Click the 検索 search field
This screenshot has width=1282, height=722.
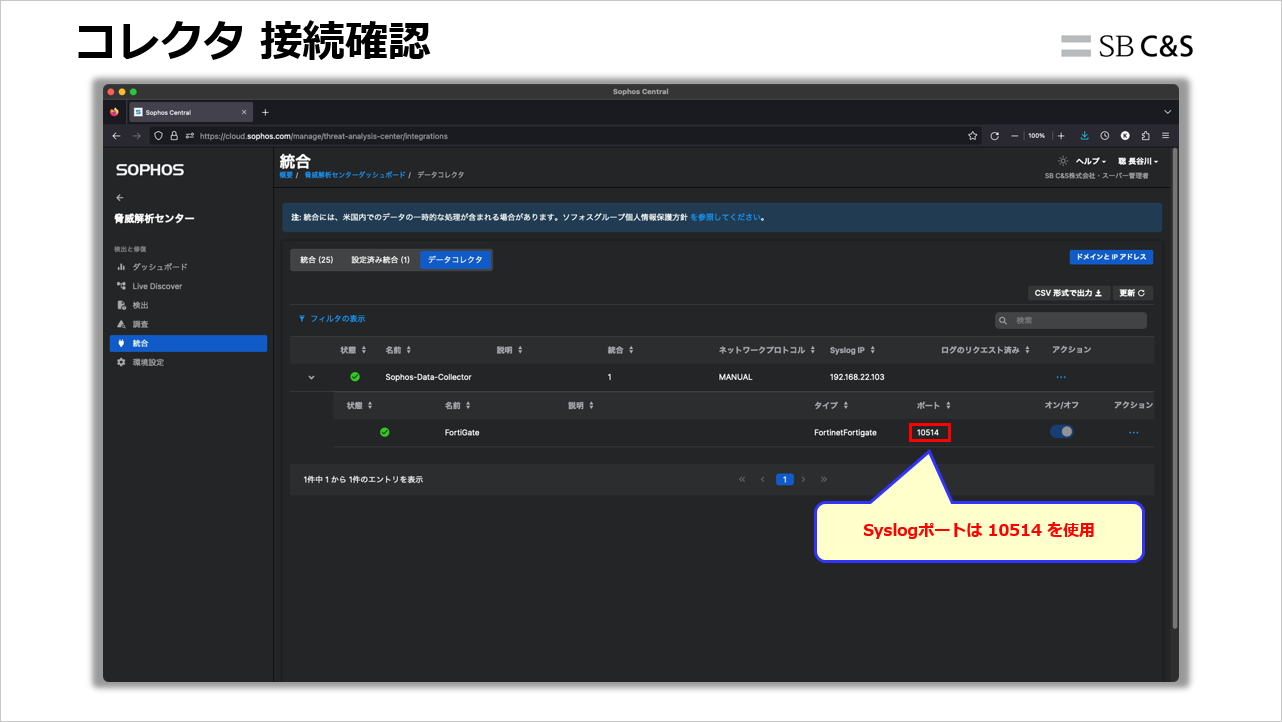point(1070,320)
